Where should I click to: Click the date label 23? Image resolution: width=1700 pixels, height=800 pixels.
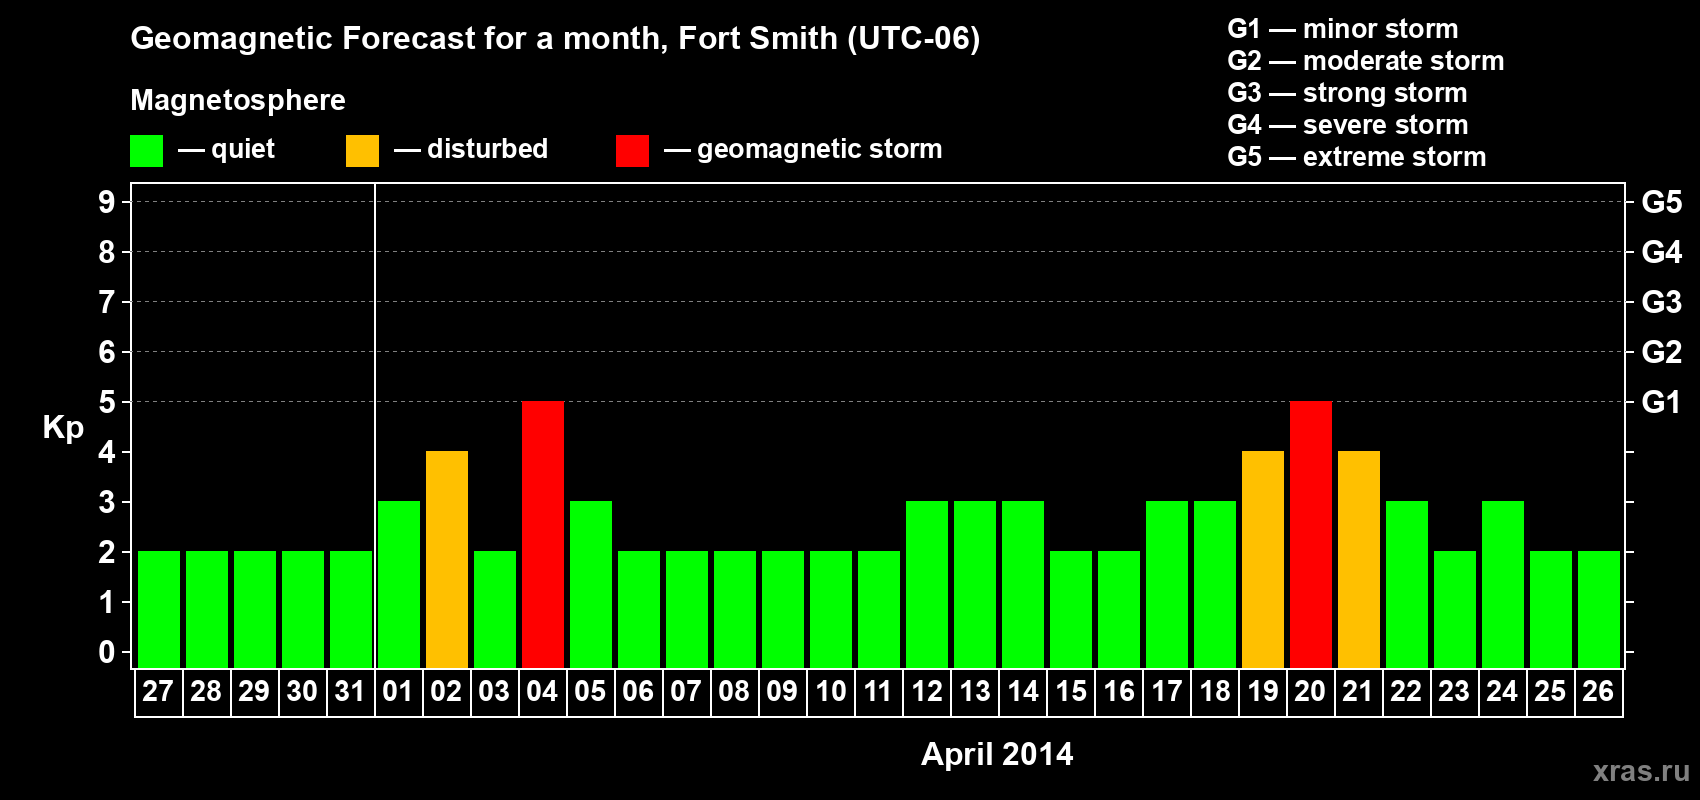[x=1454, y=691]
